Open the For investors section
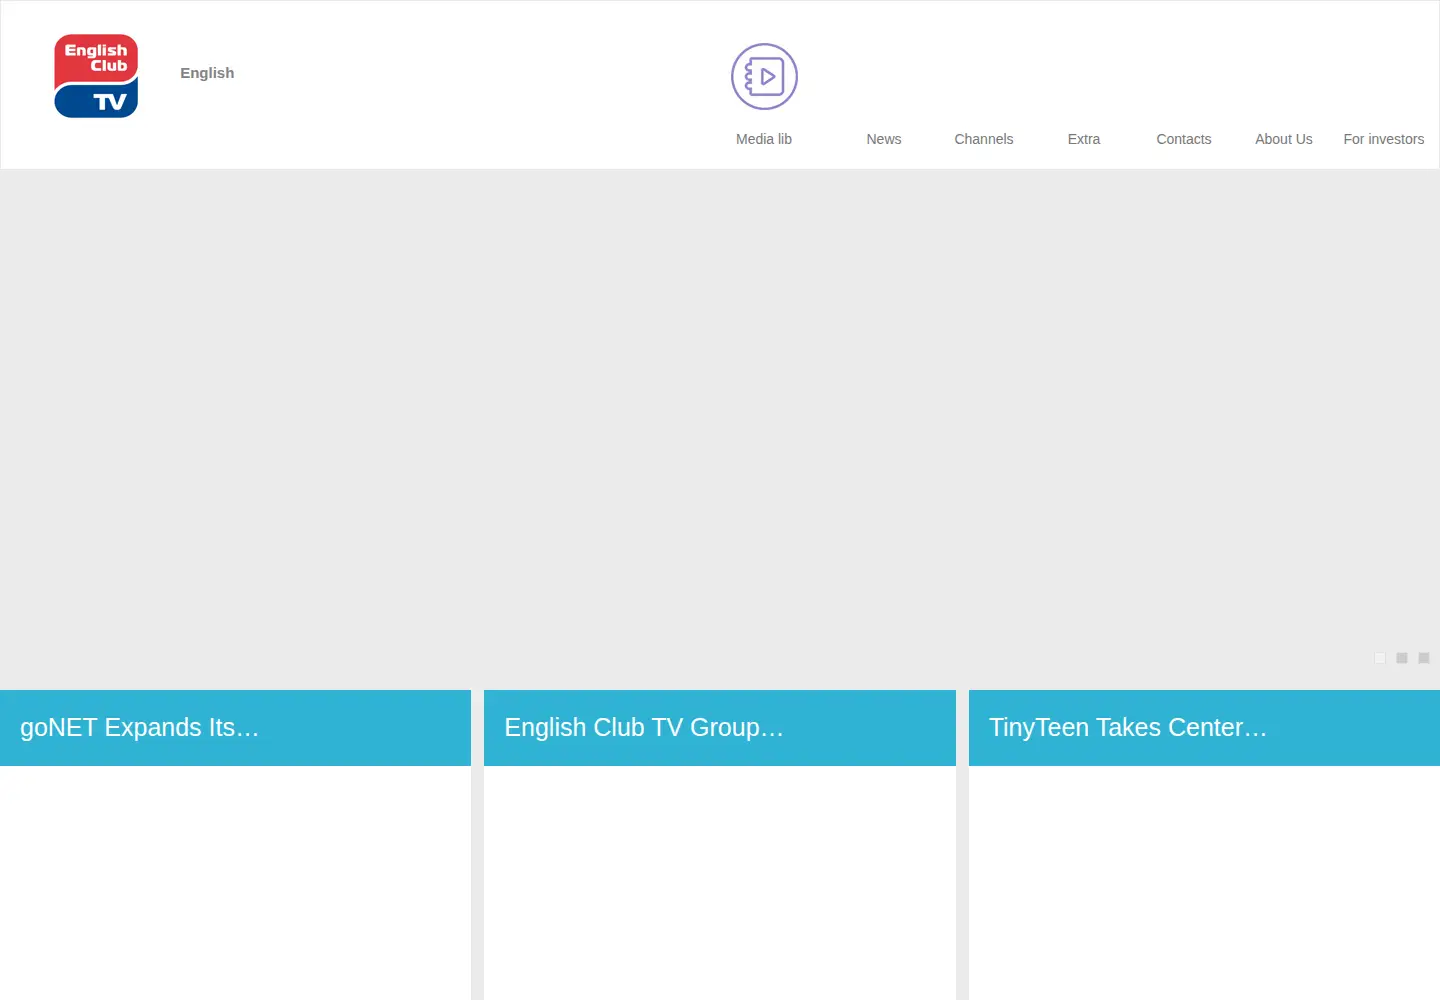The image size is (1440, 1000). coord(1384,139)
